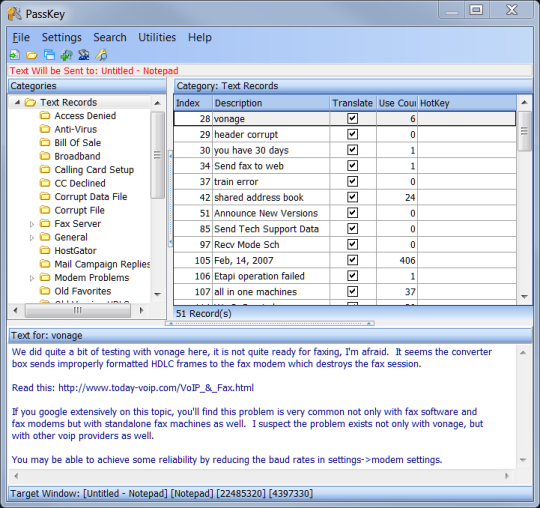Toggle Translate checkbox for vonage row
The width and height of the screenshot is (540, 508).
tap(352, 118)
